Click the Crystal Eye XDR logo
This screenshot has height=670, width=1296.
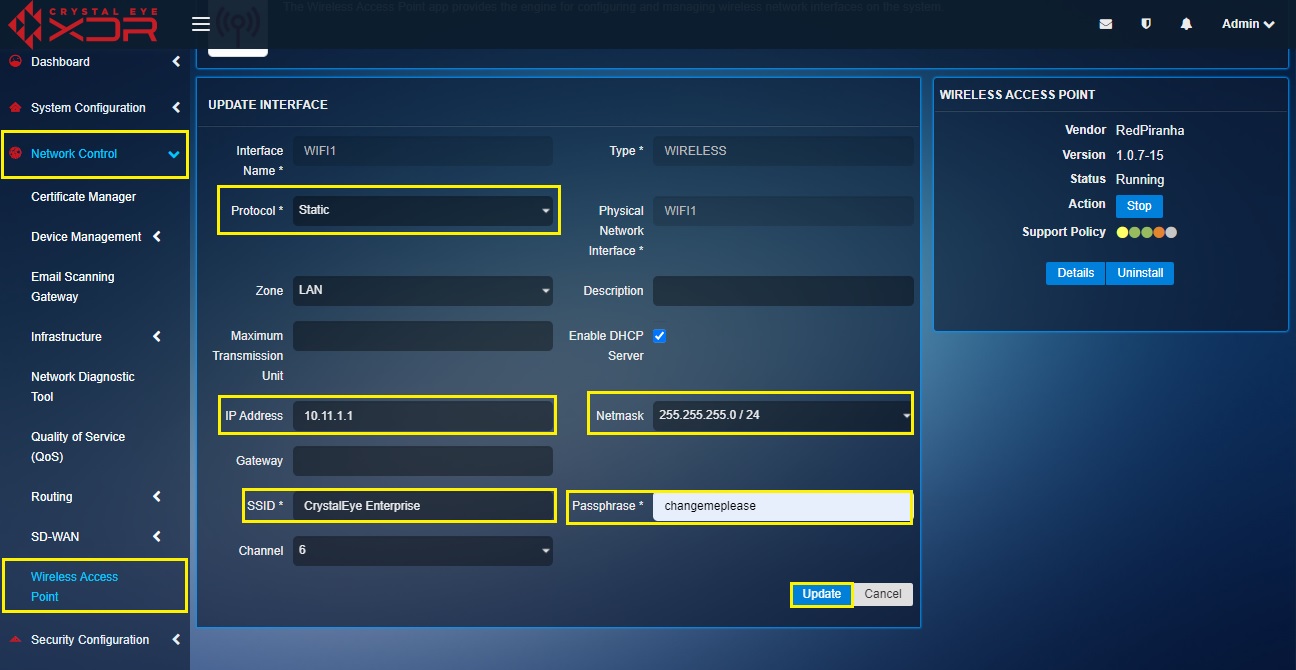[x=82, y=24]
